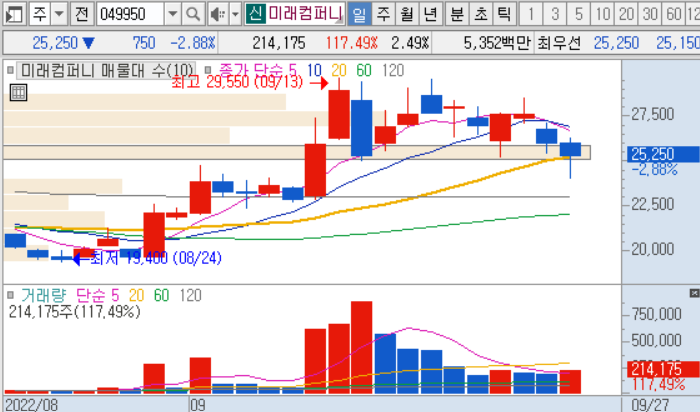Select the 3 interval button
This screenshot has height=412, width=700.
(x=555, y=14)
